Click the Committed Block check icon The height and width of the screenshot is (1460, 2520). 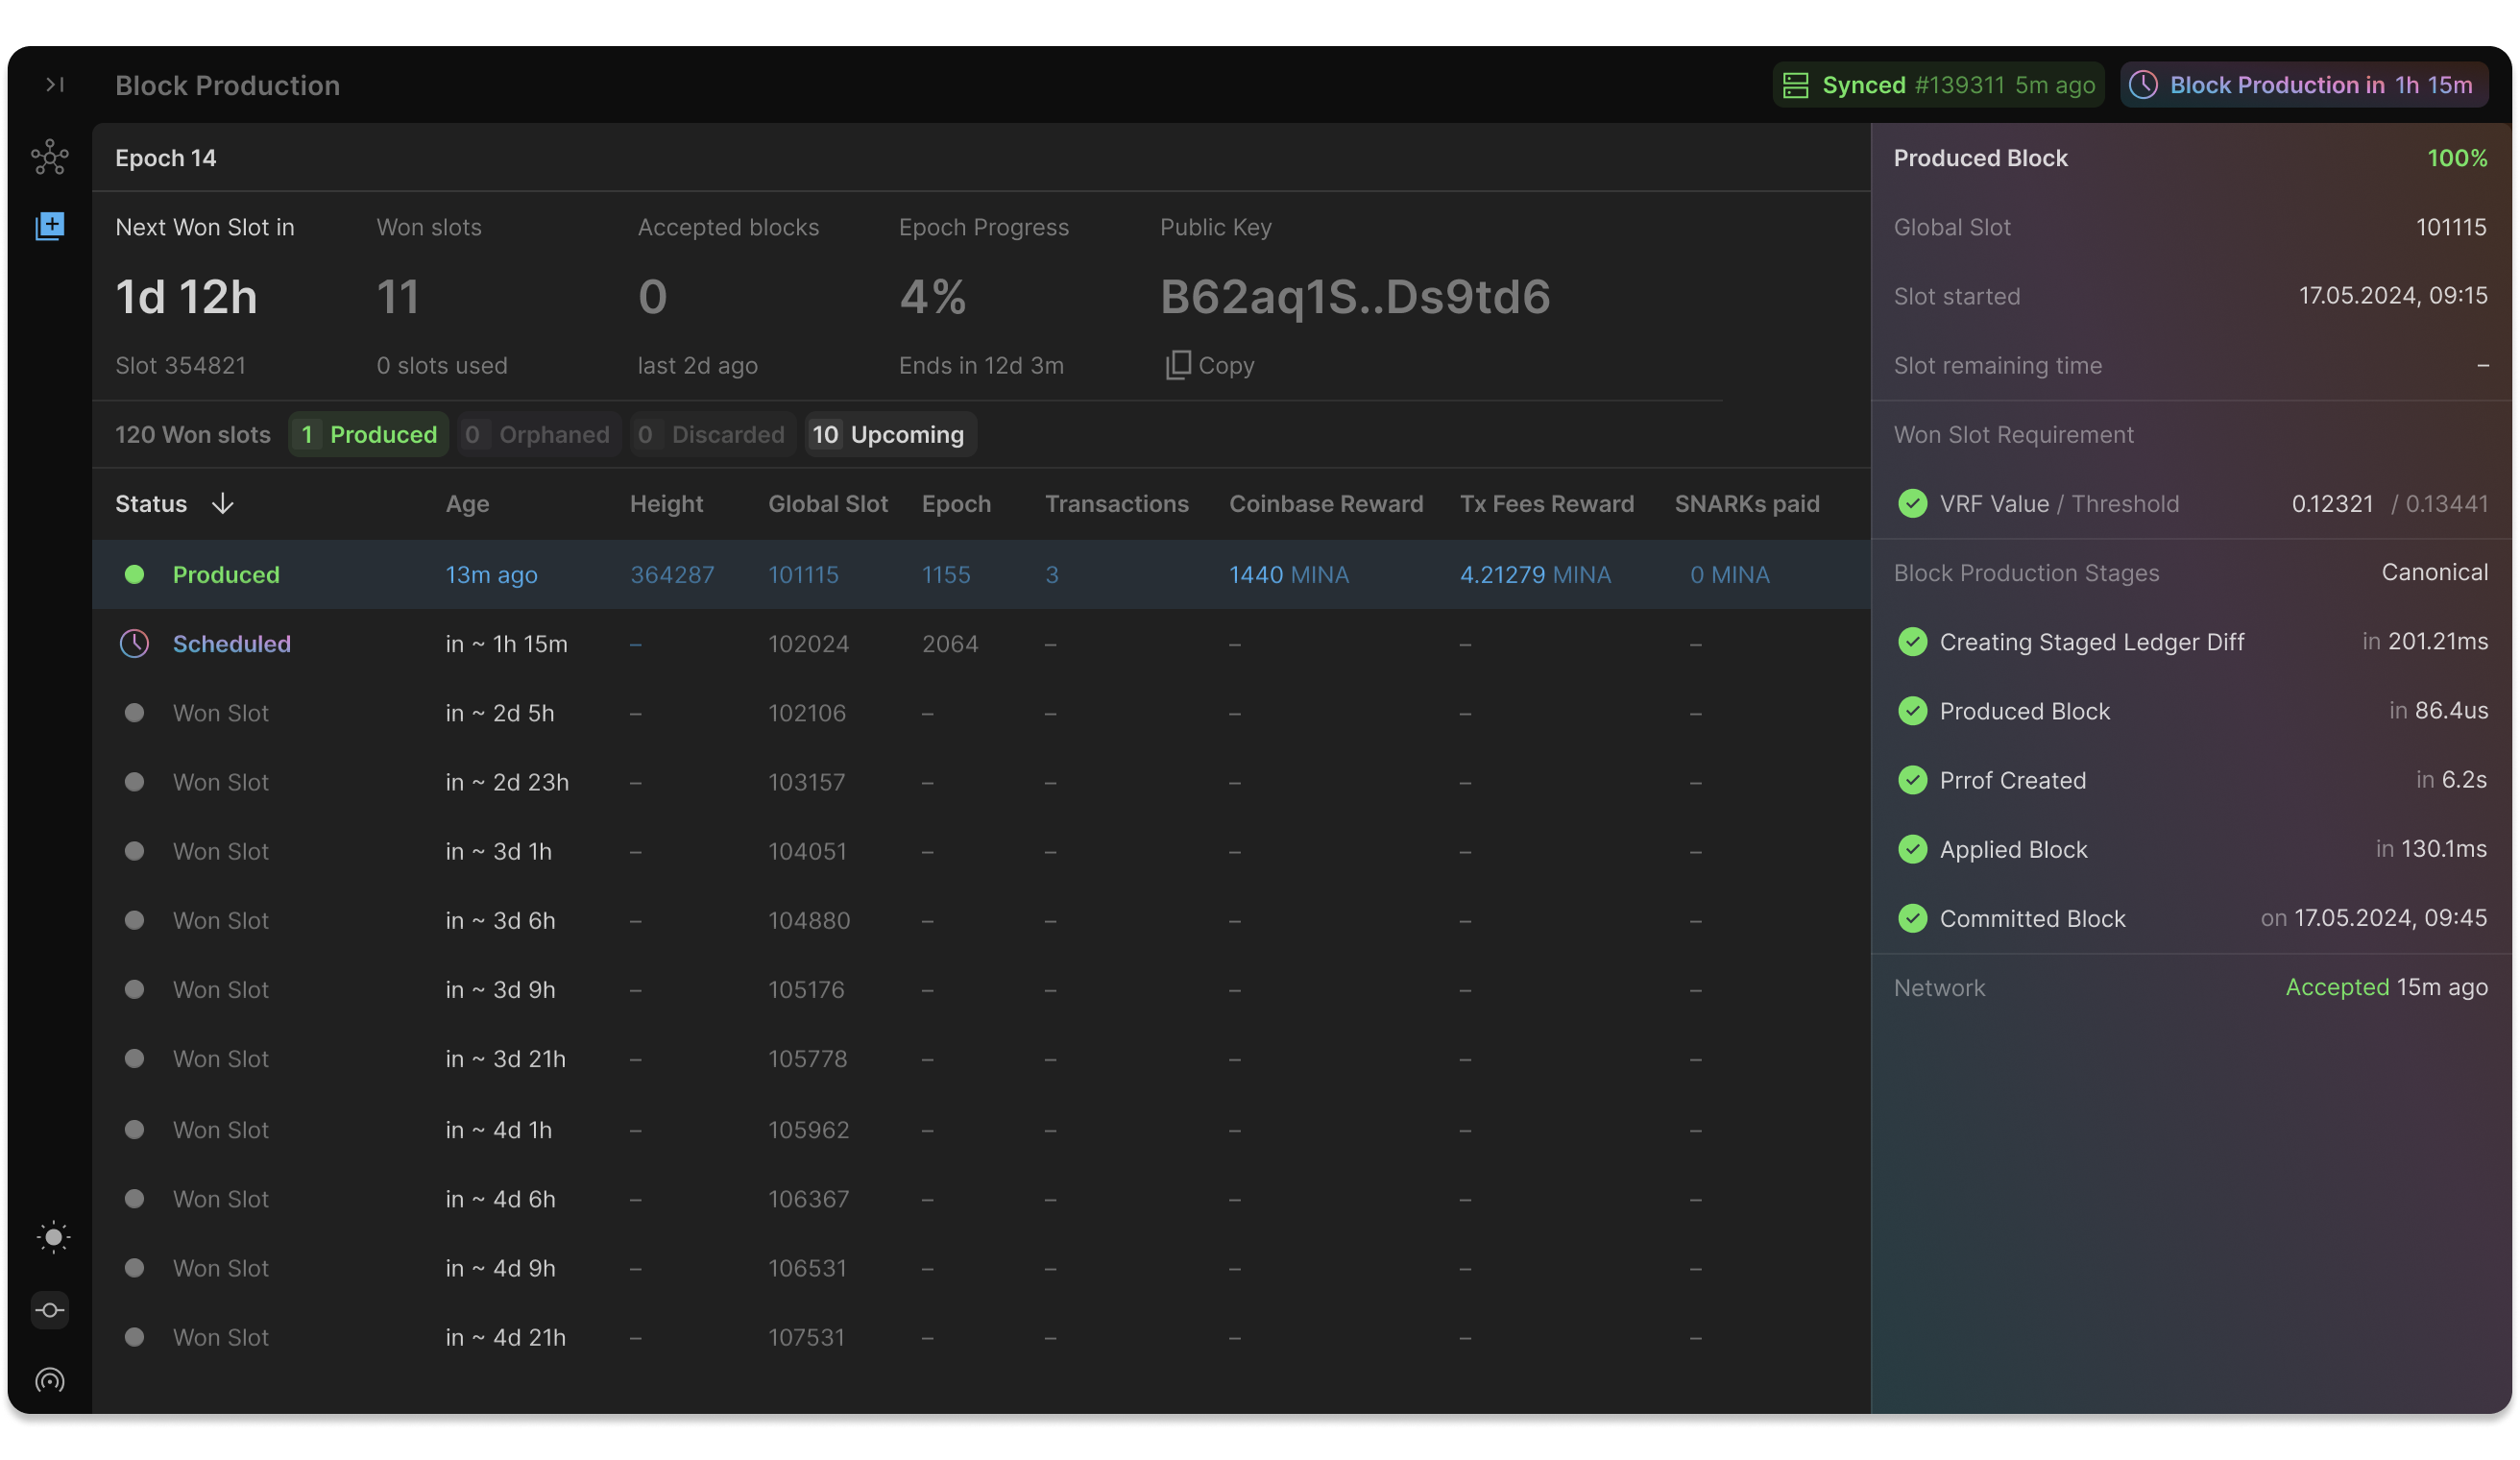tap(1912, 917)
